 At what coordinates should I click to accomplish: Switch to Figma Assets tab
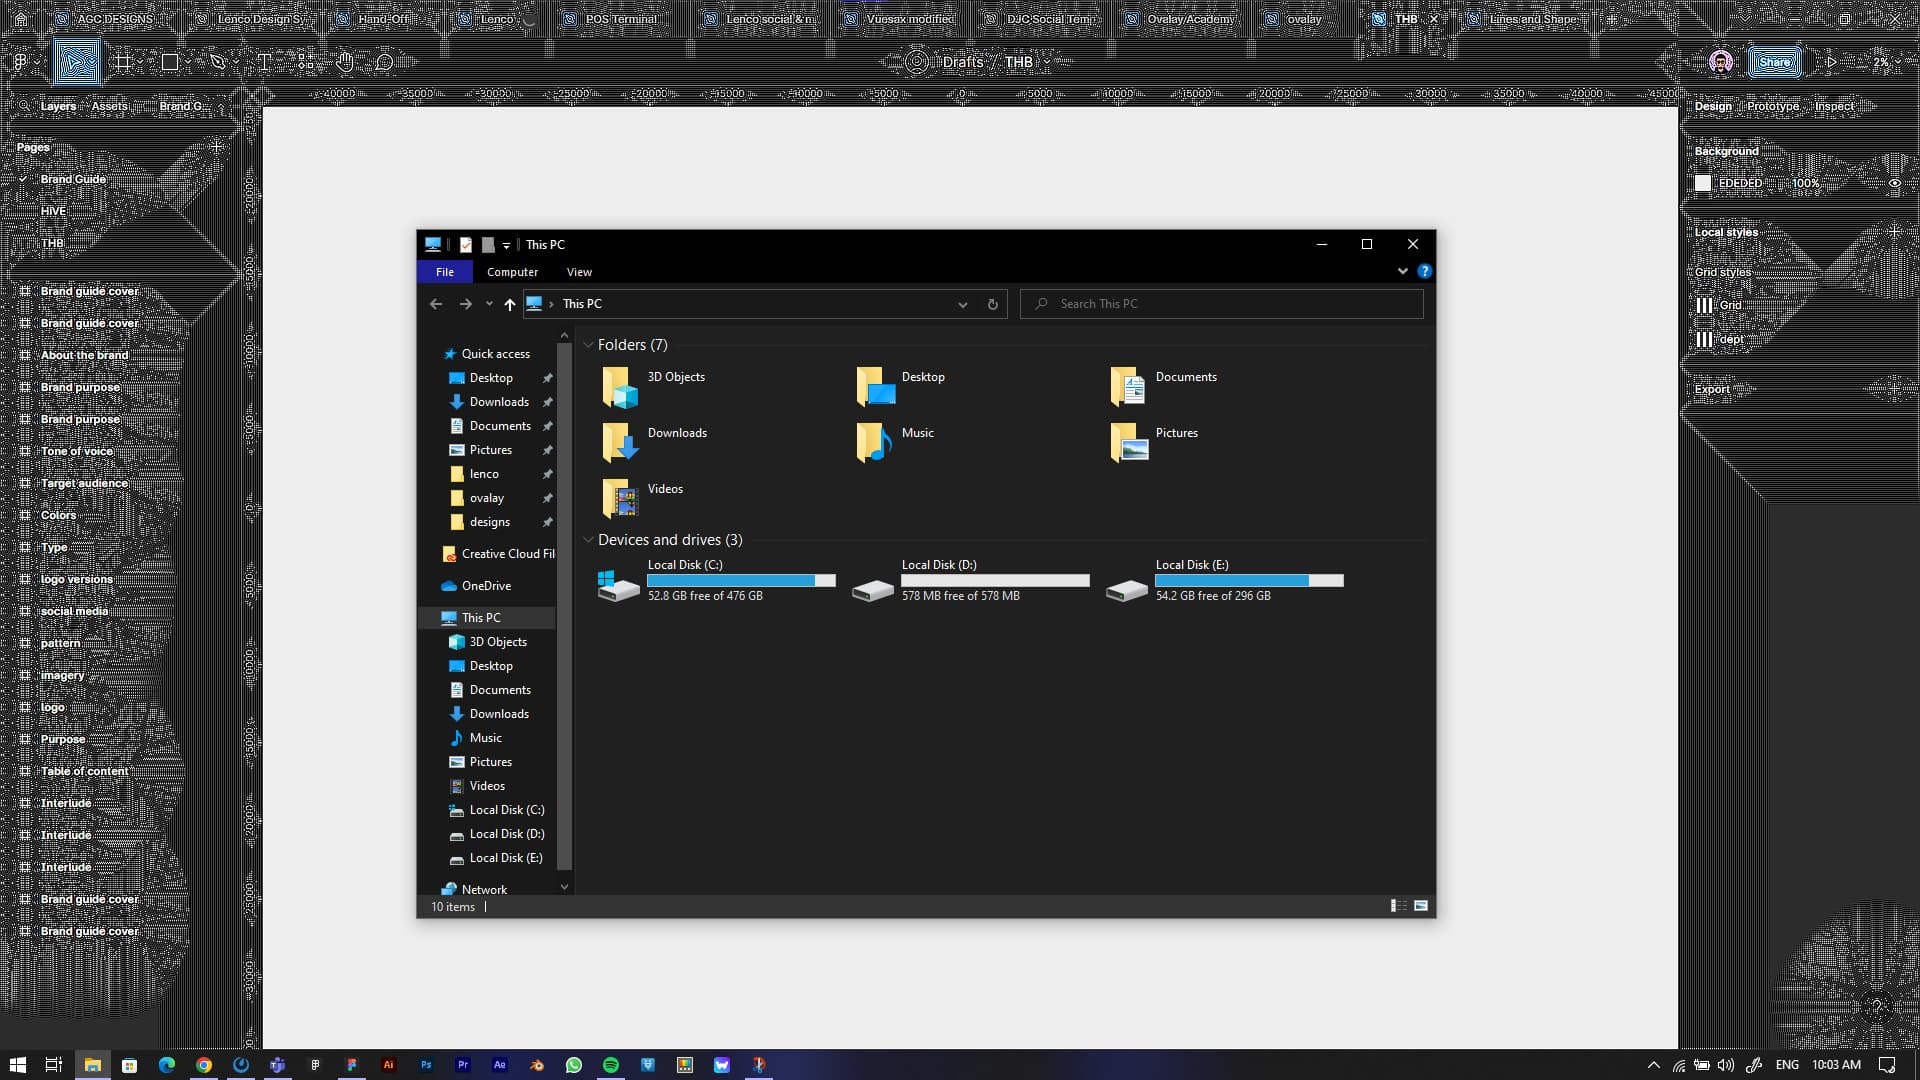[x=110, y=106]
